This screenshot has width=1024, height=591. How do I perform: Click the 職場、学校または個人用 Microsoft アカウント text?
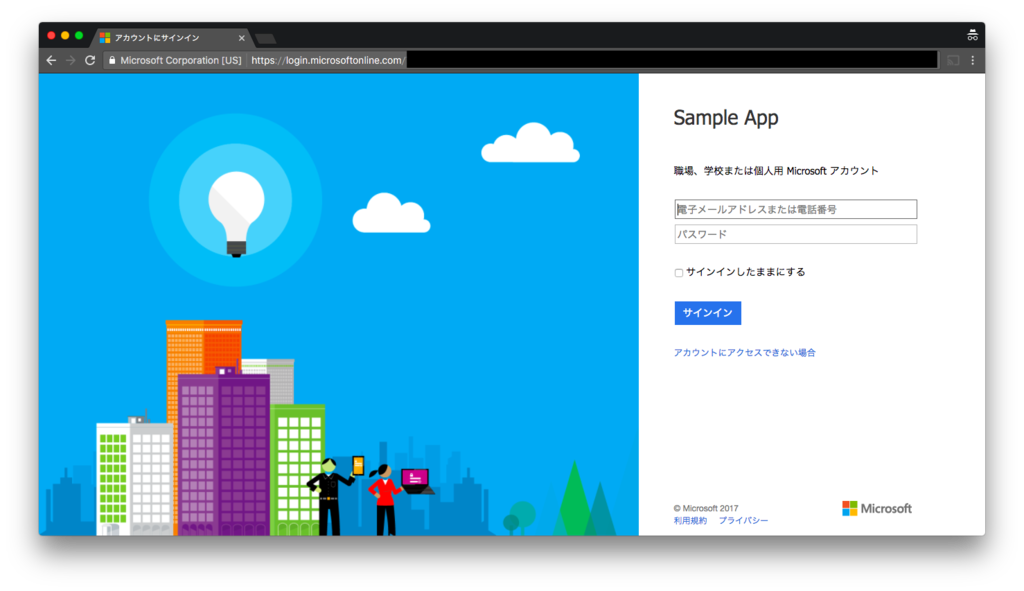[x=776, y=171]
